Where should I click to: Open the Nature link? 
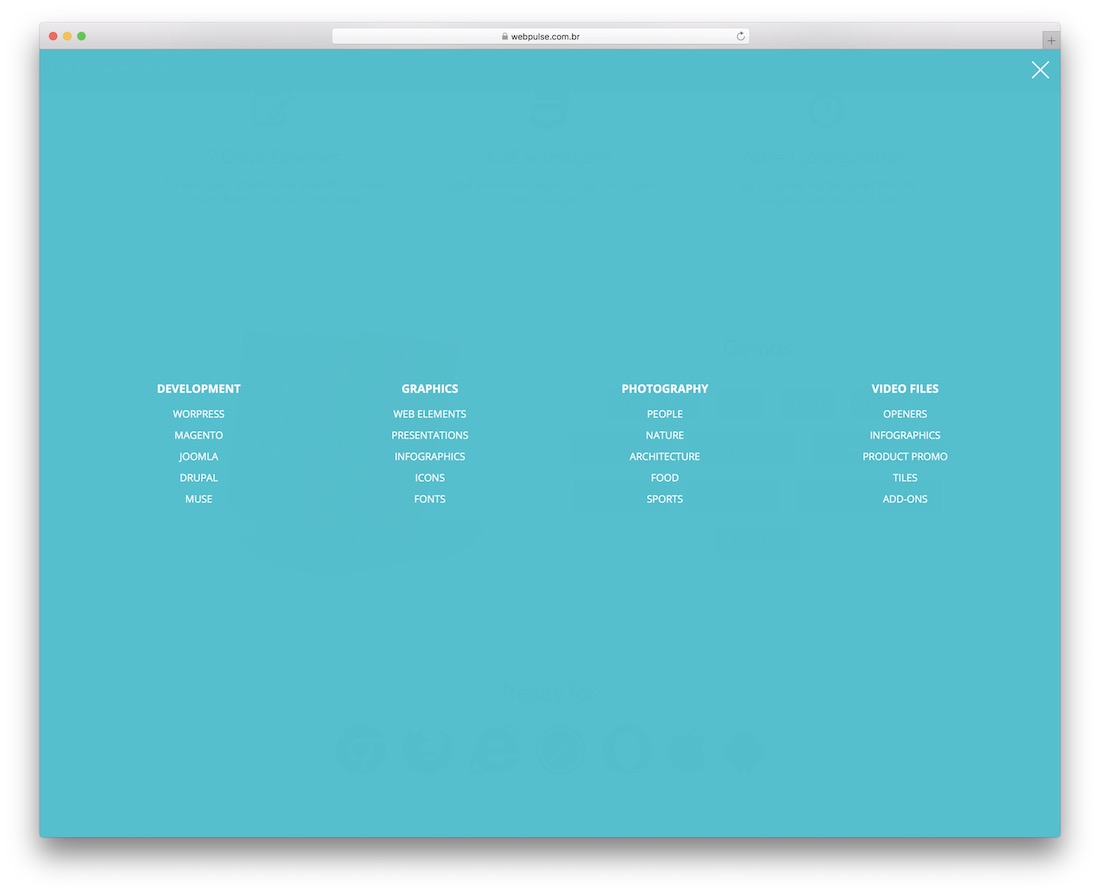click(x=664, y=435)
